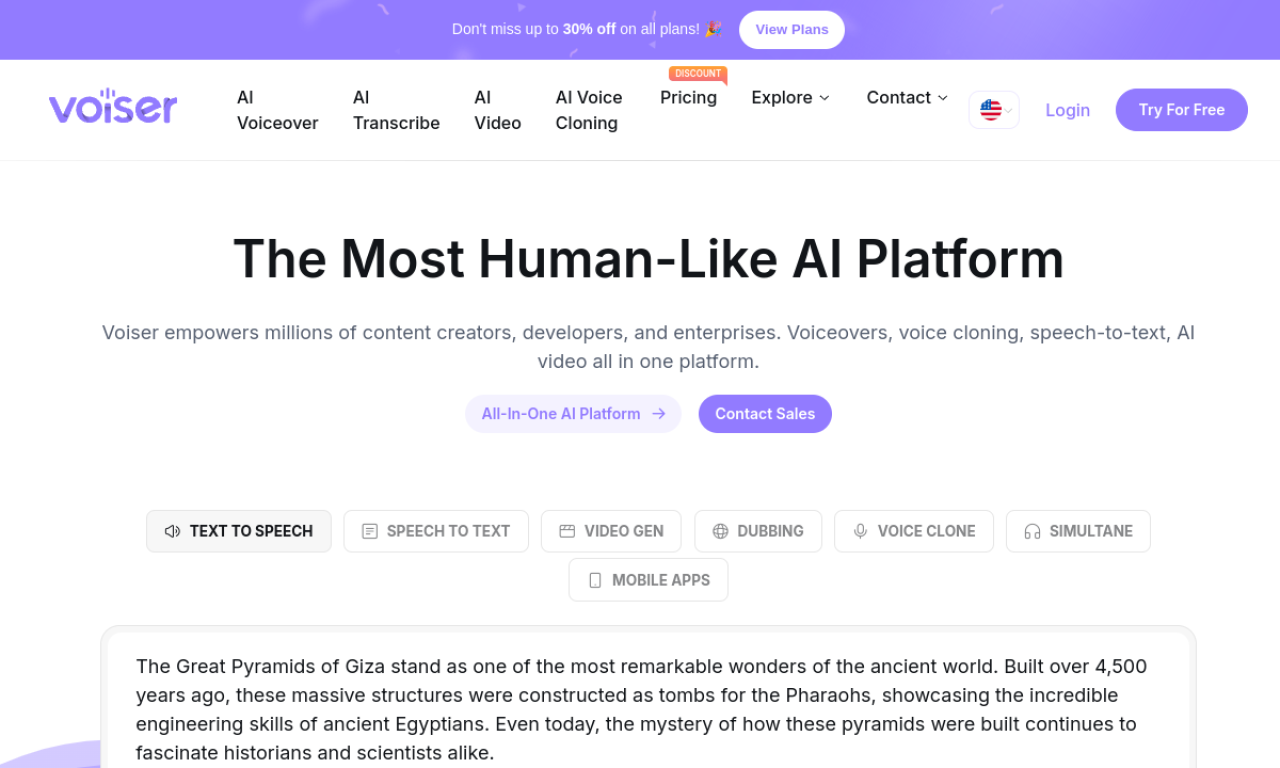1280x768 pixels.
Task: Click Contact Sales button
Action: click(765, 414)
